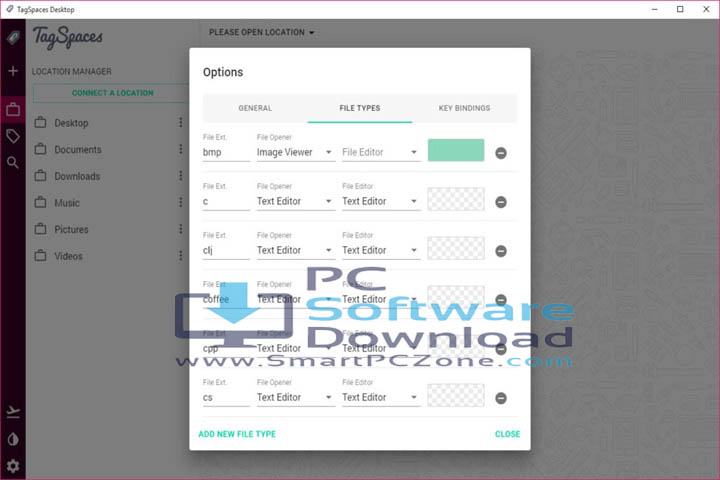
Task: Open more options for Downloads location
Action: 180,175
